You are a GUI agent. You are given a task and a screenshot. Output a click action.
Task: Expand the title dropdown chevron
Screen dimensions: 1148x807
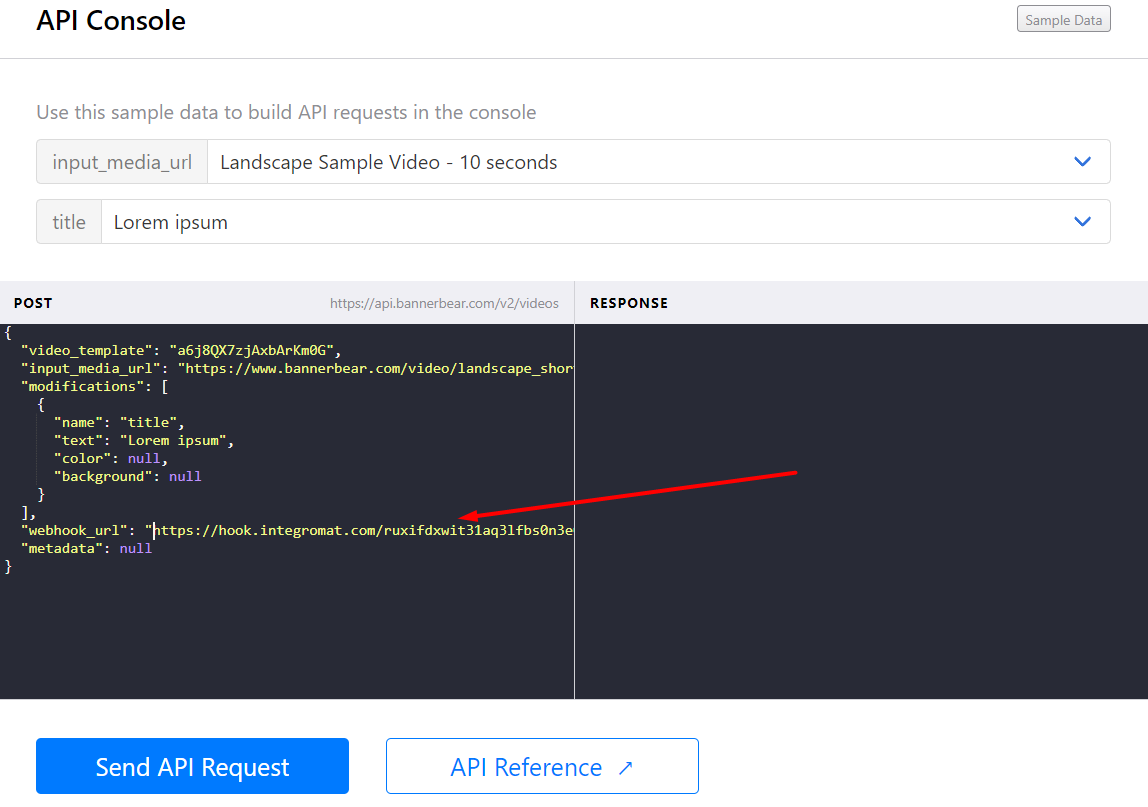(1082, 222)
